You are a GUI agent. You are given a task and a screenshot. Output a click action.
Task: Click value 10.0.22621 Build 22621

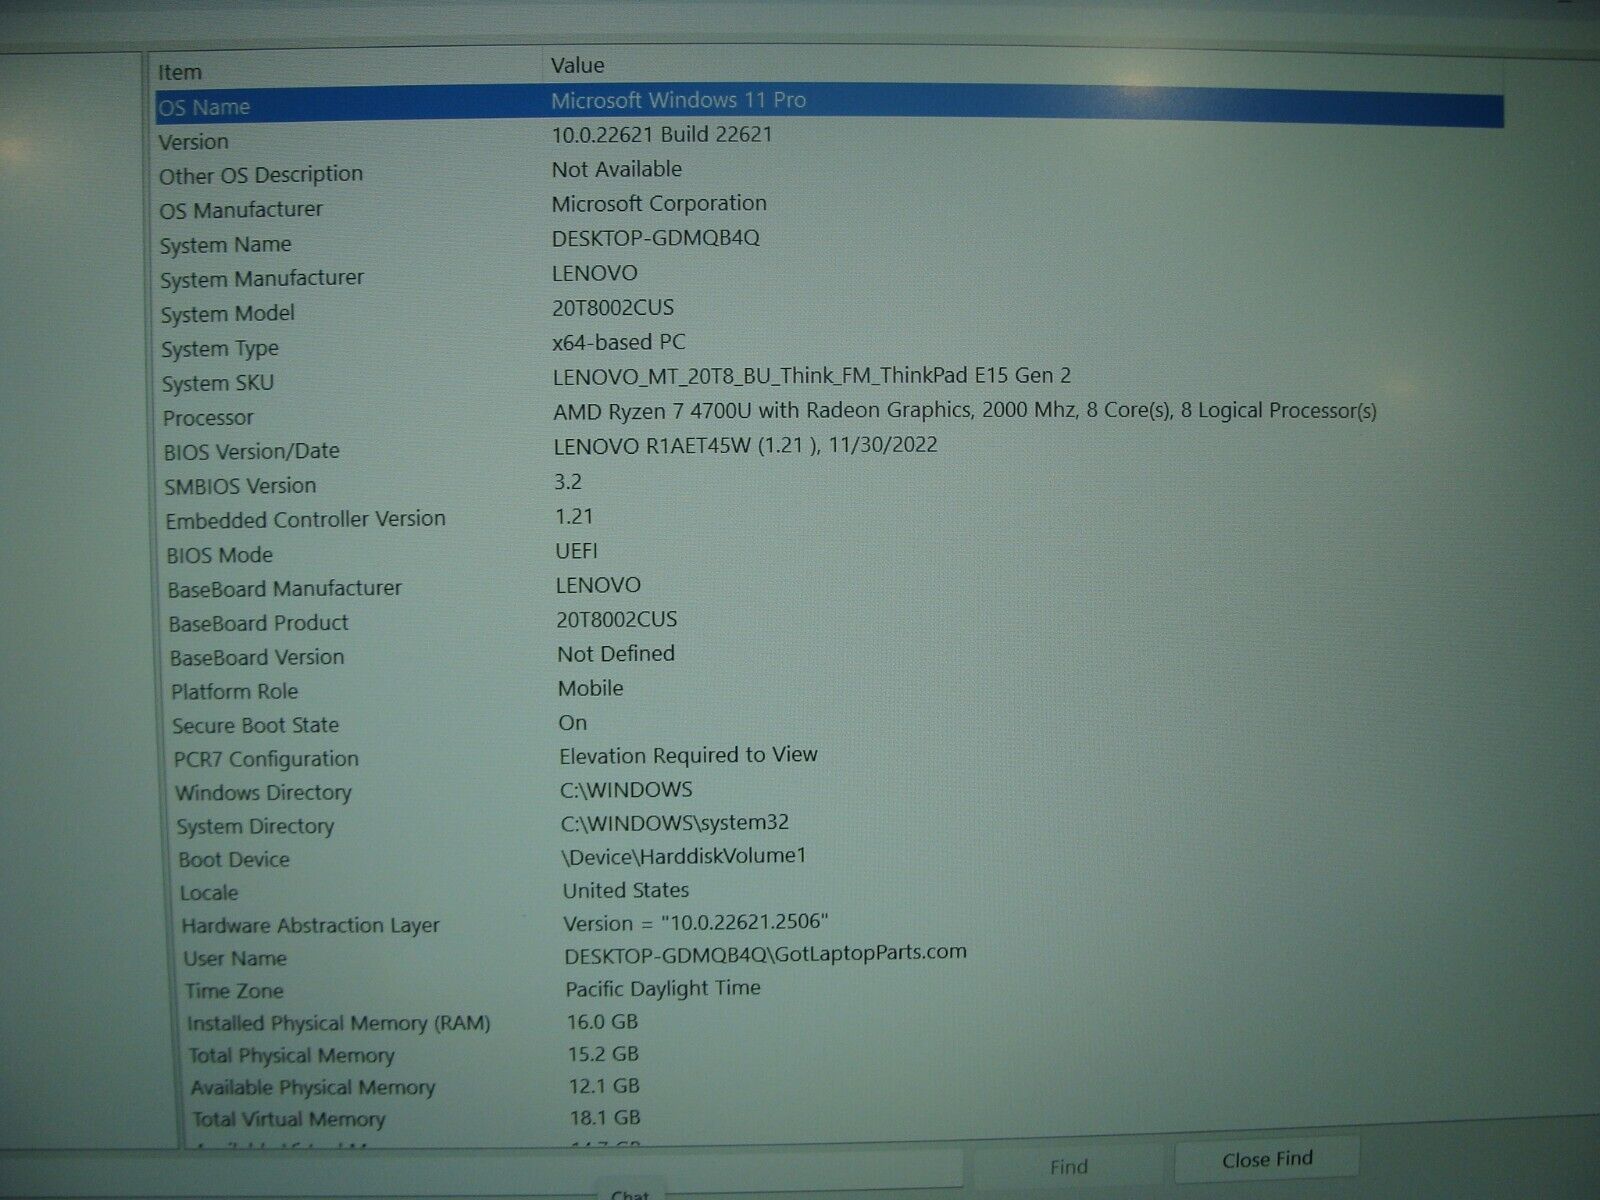pyautogui.click(x=662, y=134)
